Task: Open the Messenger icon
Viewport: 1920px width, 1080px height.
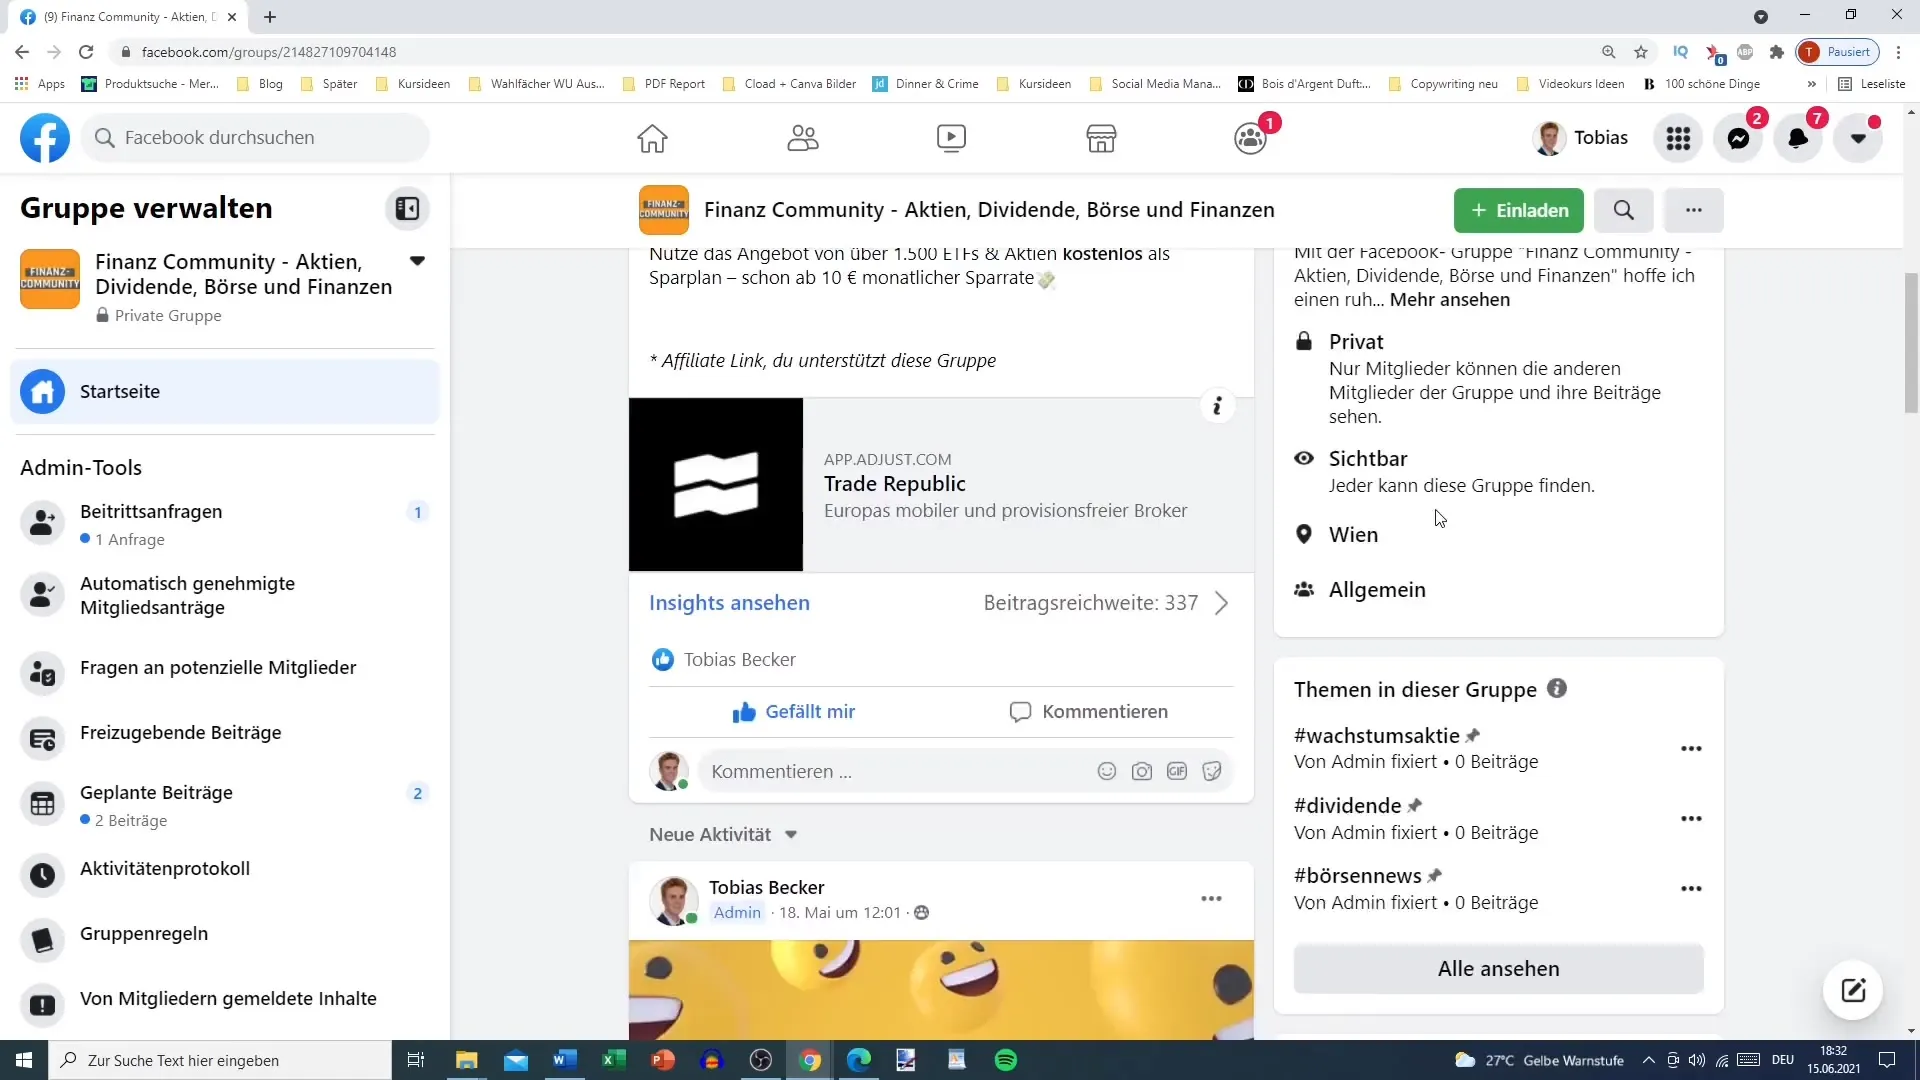Action: tap(1738, 138)
